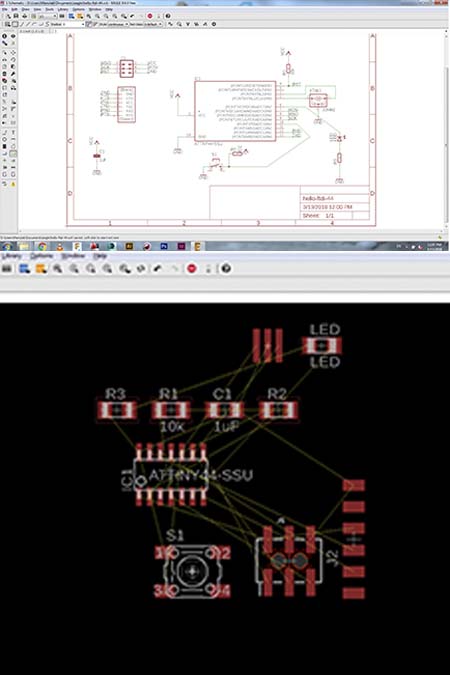Image resolution: width=450 pixels, height=675 pixels.
Task: Open dropdown right of wire bend icons
Action: click(x=67, y=24)
